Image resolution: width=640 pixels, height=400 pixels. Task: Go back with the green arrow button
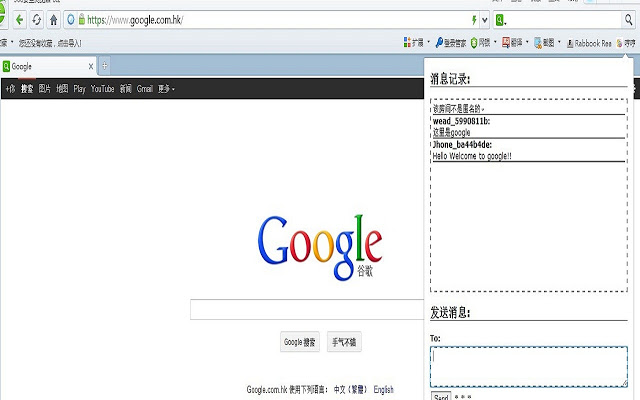pyautogui.click(x=19, y=20)
